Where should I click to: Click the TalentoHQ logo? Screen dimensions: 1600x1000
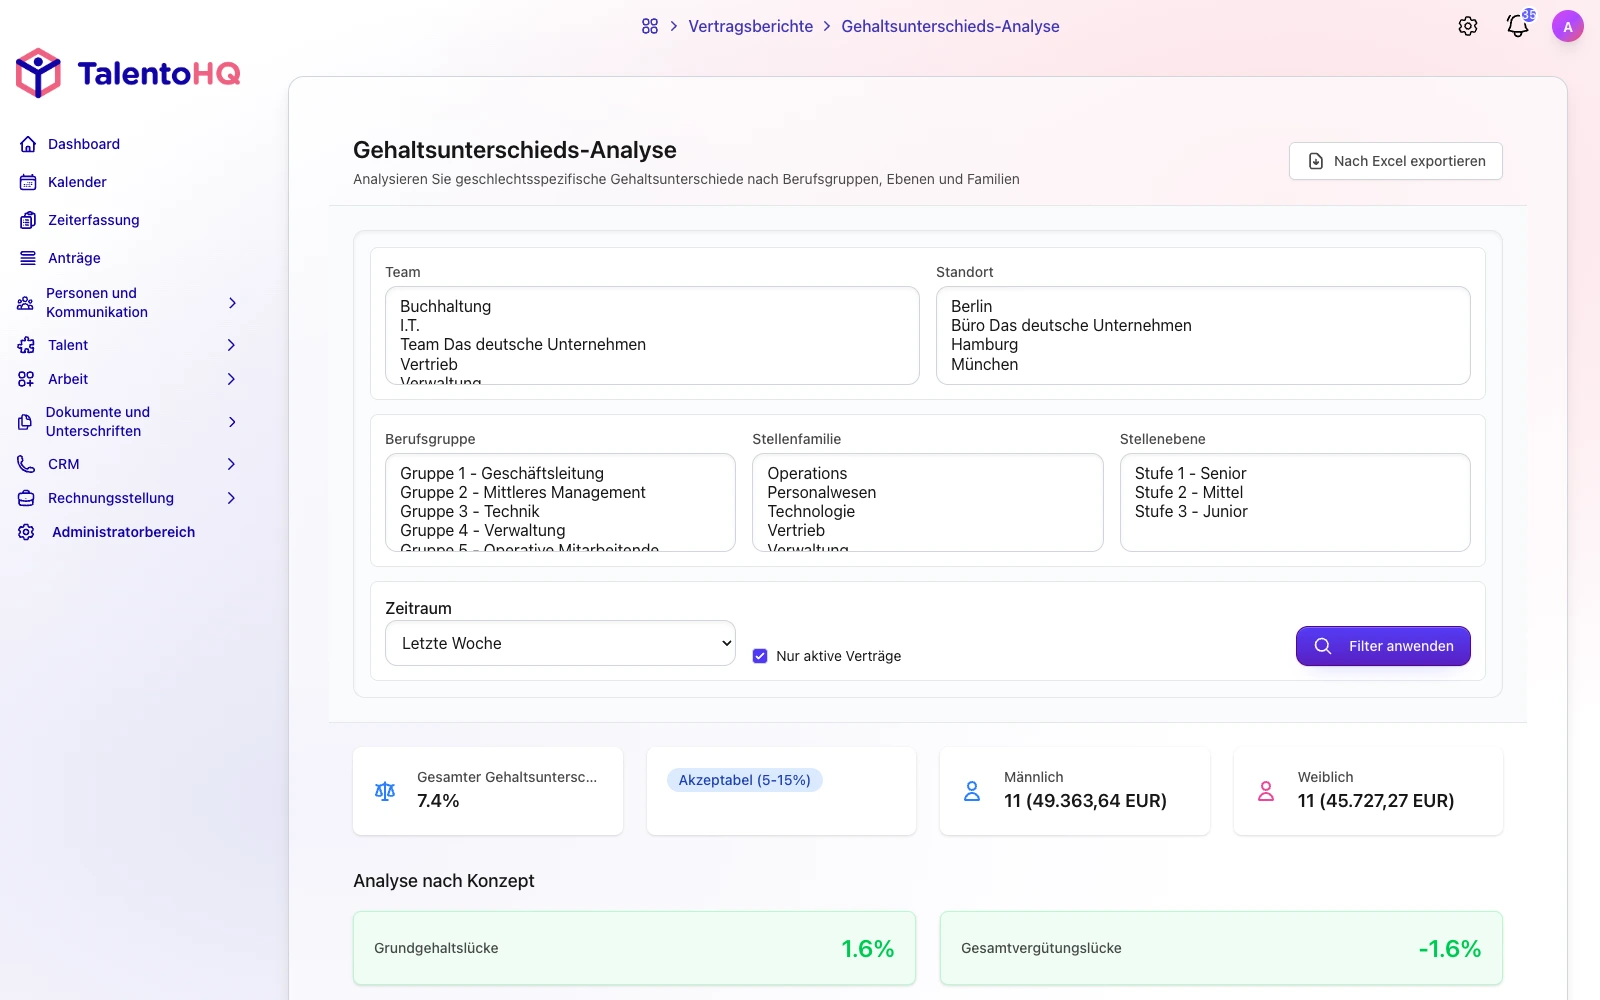[x=128, y=73]
